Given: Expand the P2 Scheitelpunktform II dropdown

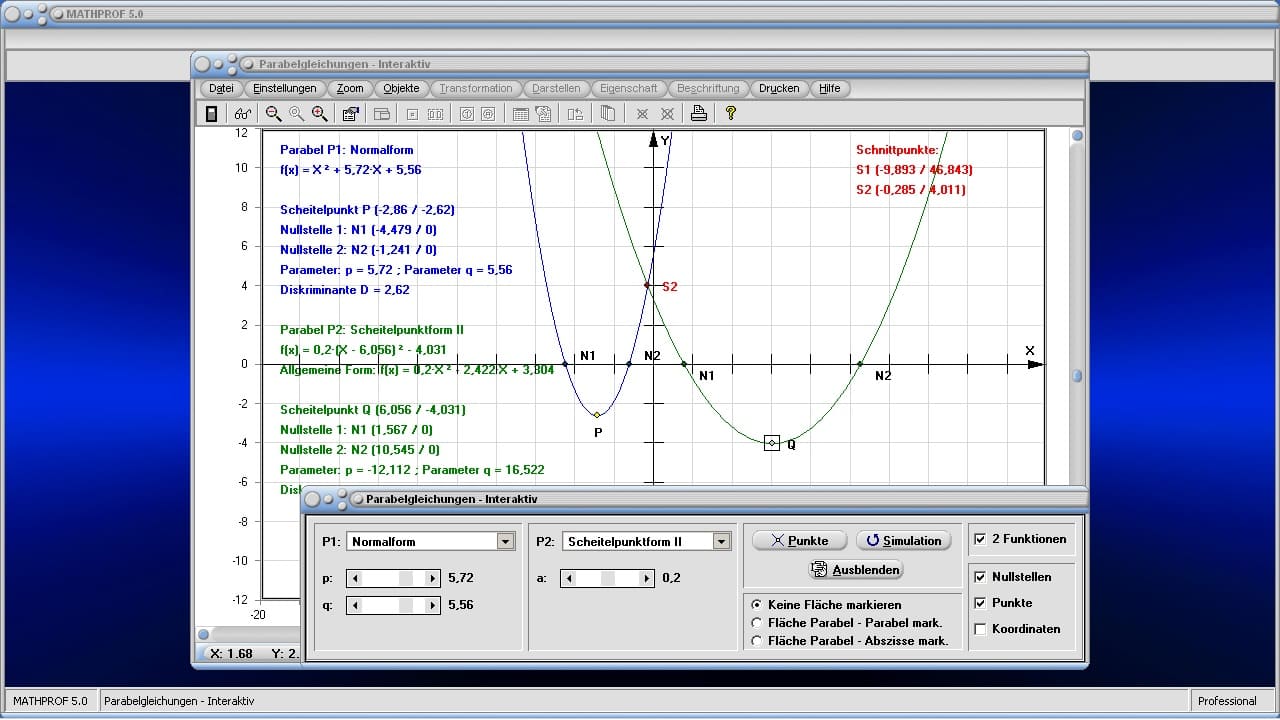Looking at the screenshot, I should click(x=721, y=541).
